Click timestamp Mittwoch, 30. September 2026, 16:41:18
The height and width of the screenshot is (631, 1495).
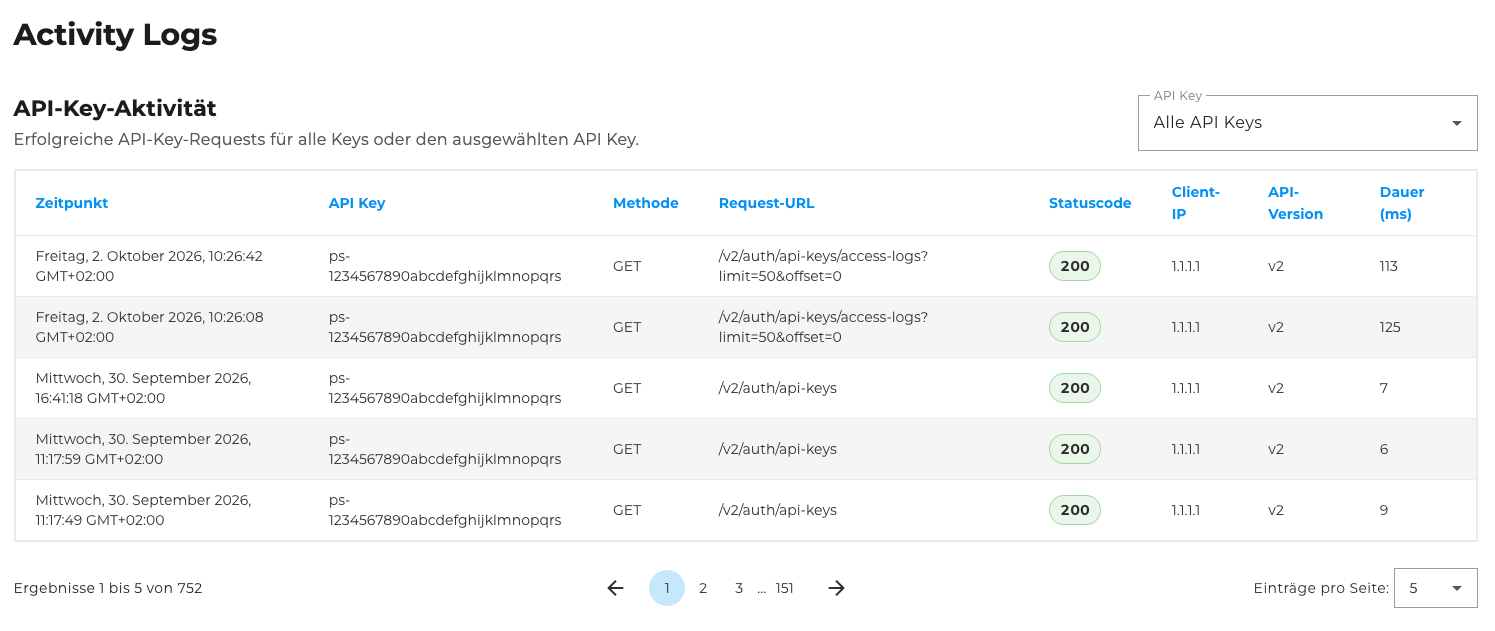[x=143, y=388]
